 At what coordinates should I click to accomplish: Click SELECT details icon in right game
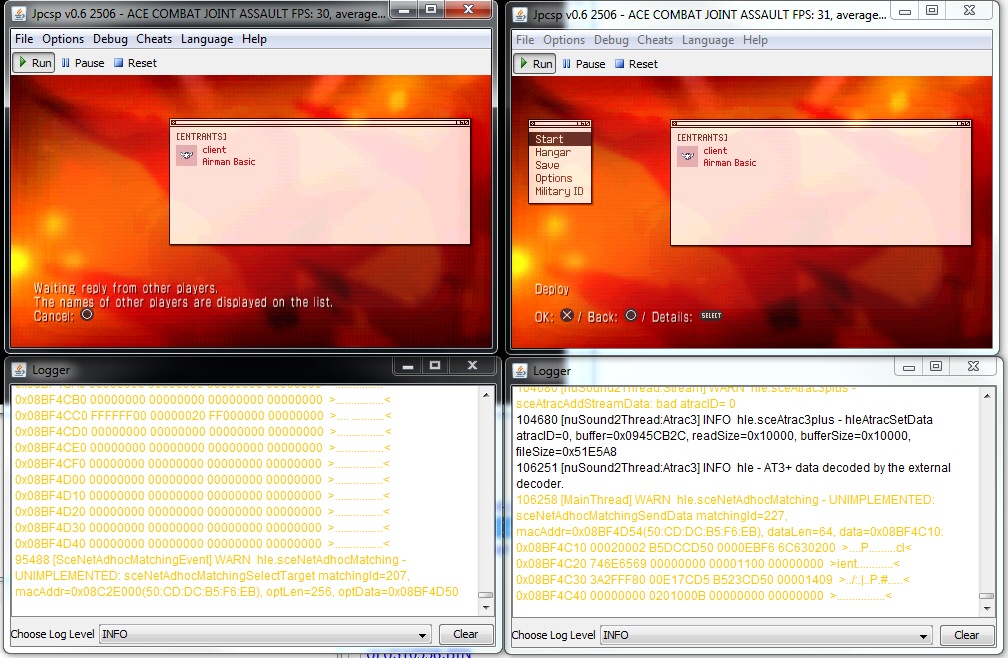click(711, 316)
